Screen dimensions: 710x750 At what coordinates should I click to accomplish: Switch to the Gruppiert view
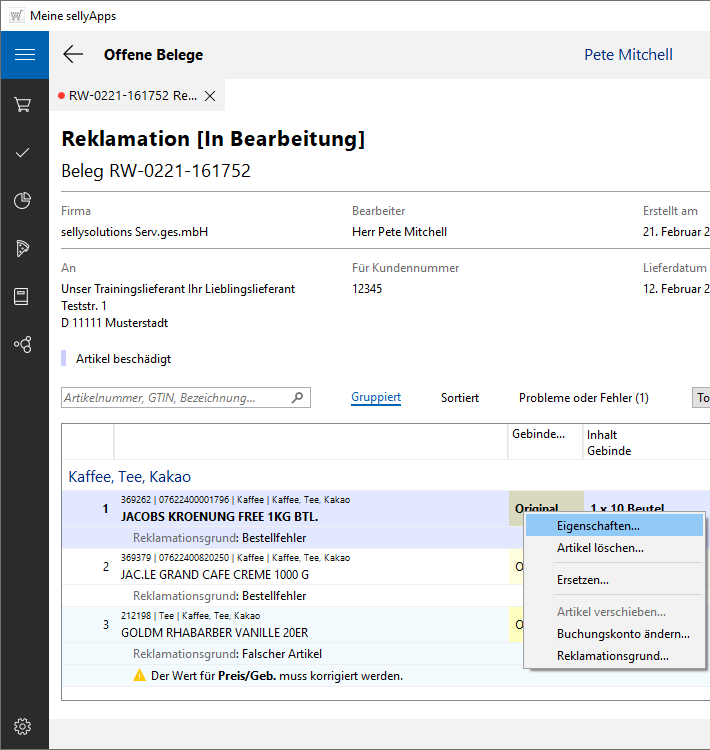[376, 398]
